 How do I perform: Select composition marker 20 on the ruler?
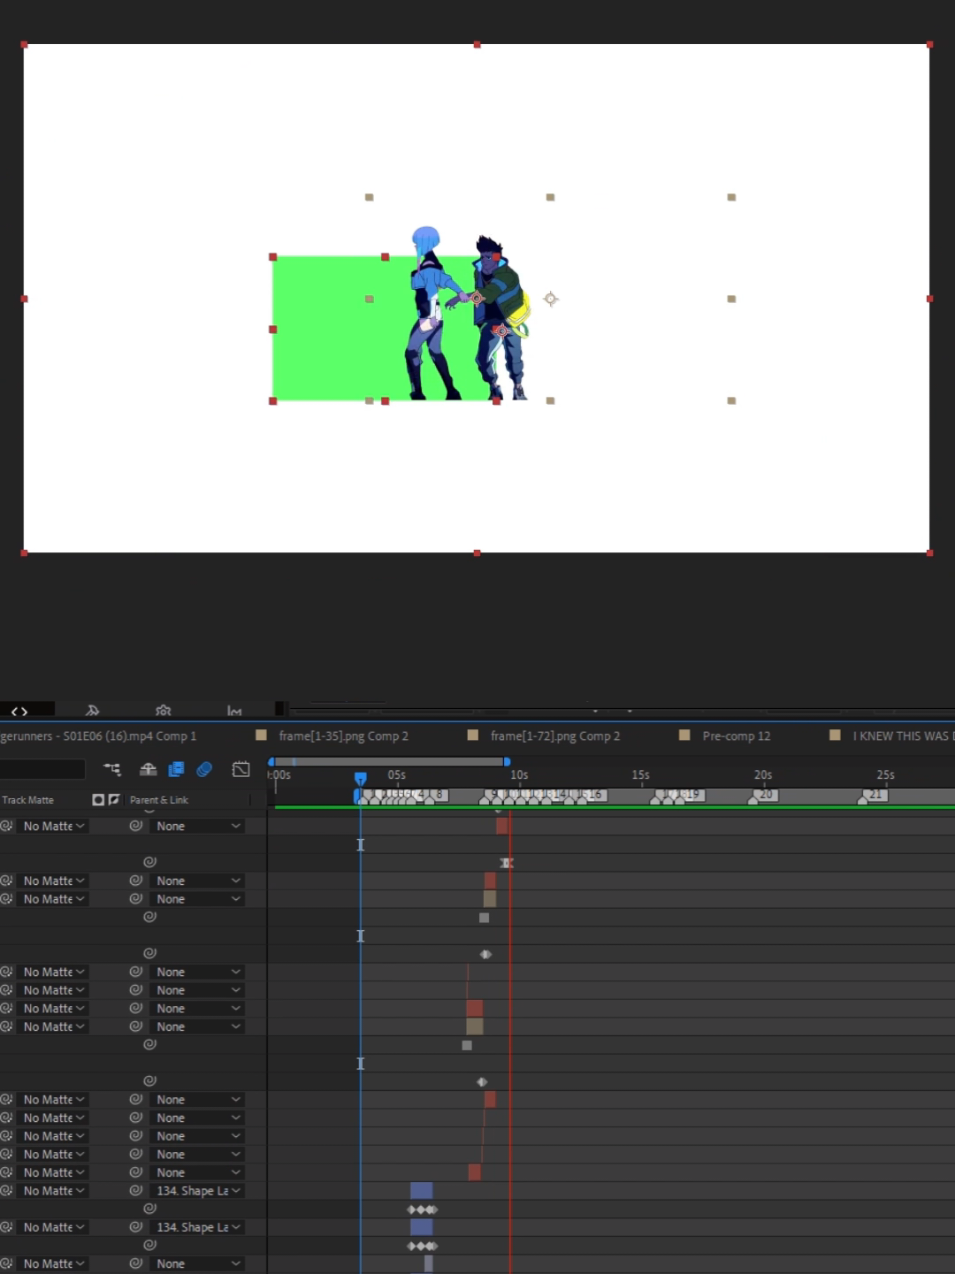pos(764,795)
